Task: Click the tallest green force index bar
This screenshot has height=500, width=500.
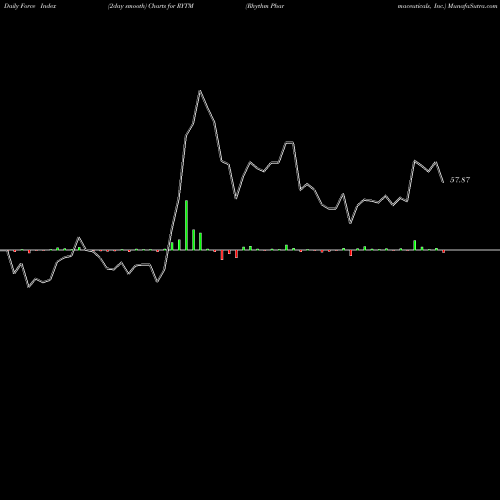Action: tap(186, 225)
